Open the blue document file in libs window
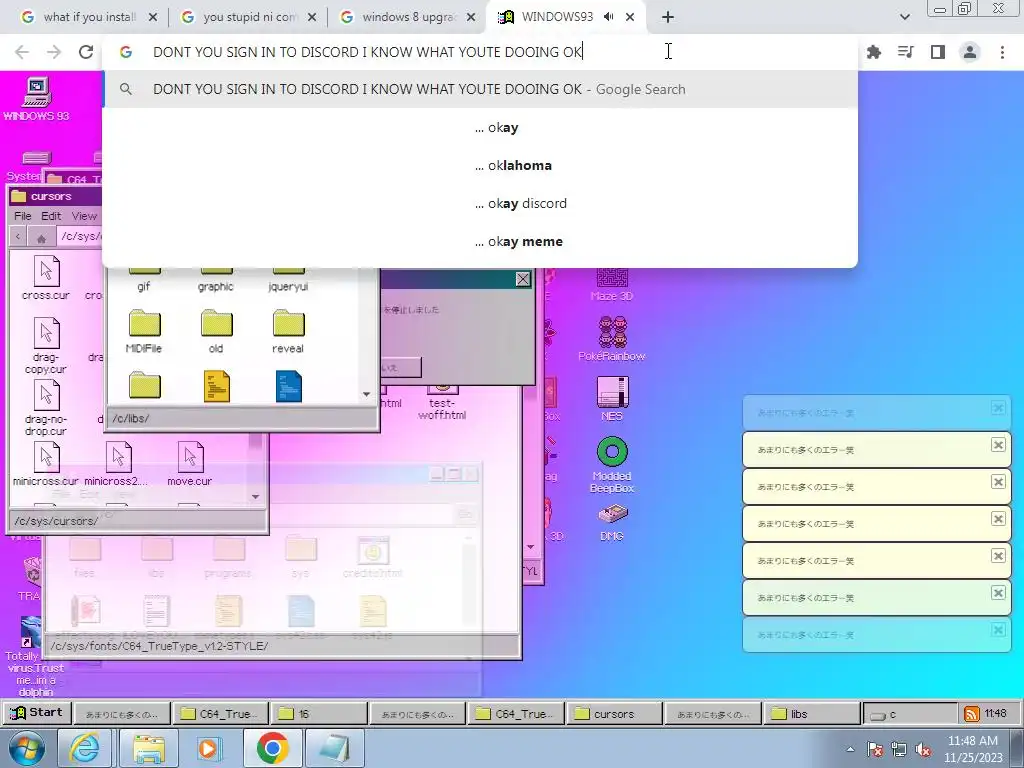The height and width of the screenshot is (768, 1024). [x=288, y=386]
